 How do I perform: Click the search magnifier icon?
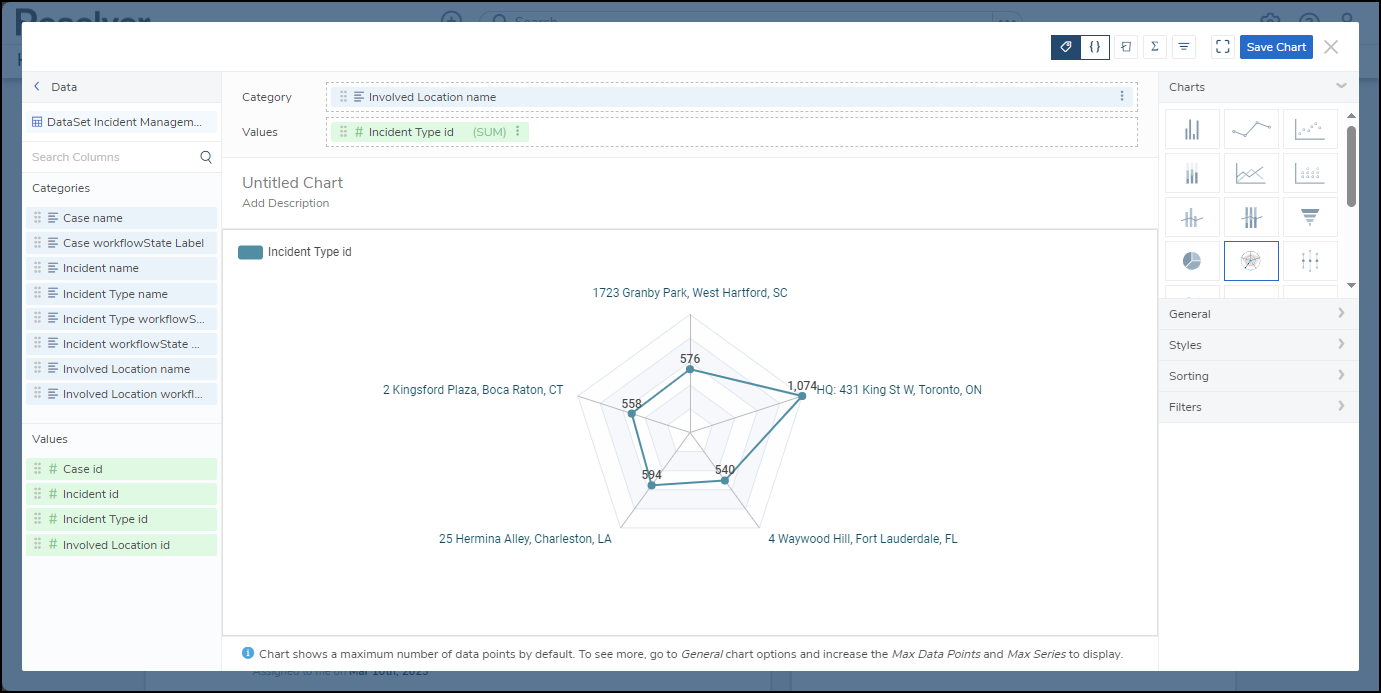point(206,157)
